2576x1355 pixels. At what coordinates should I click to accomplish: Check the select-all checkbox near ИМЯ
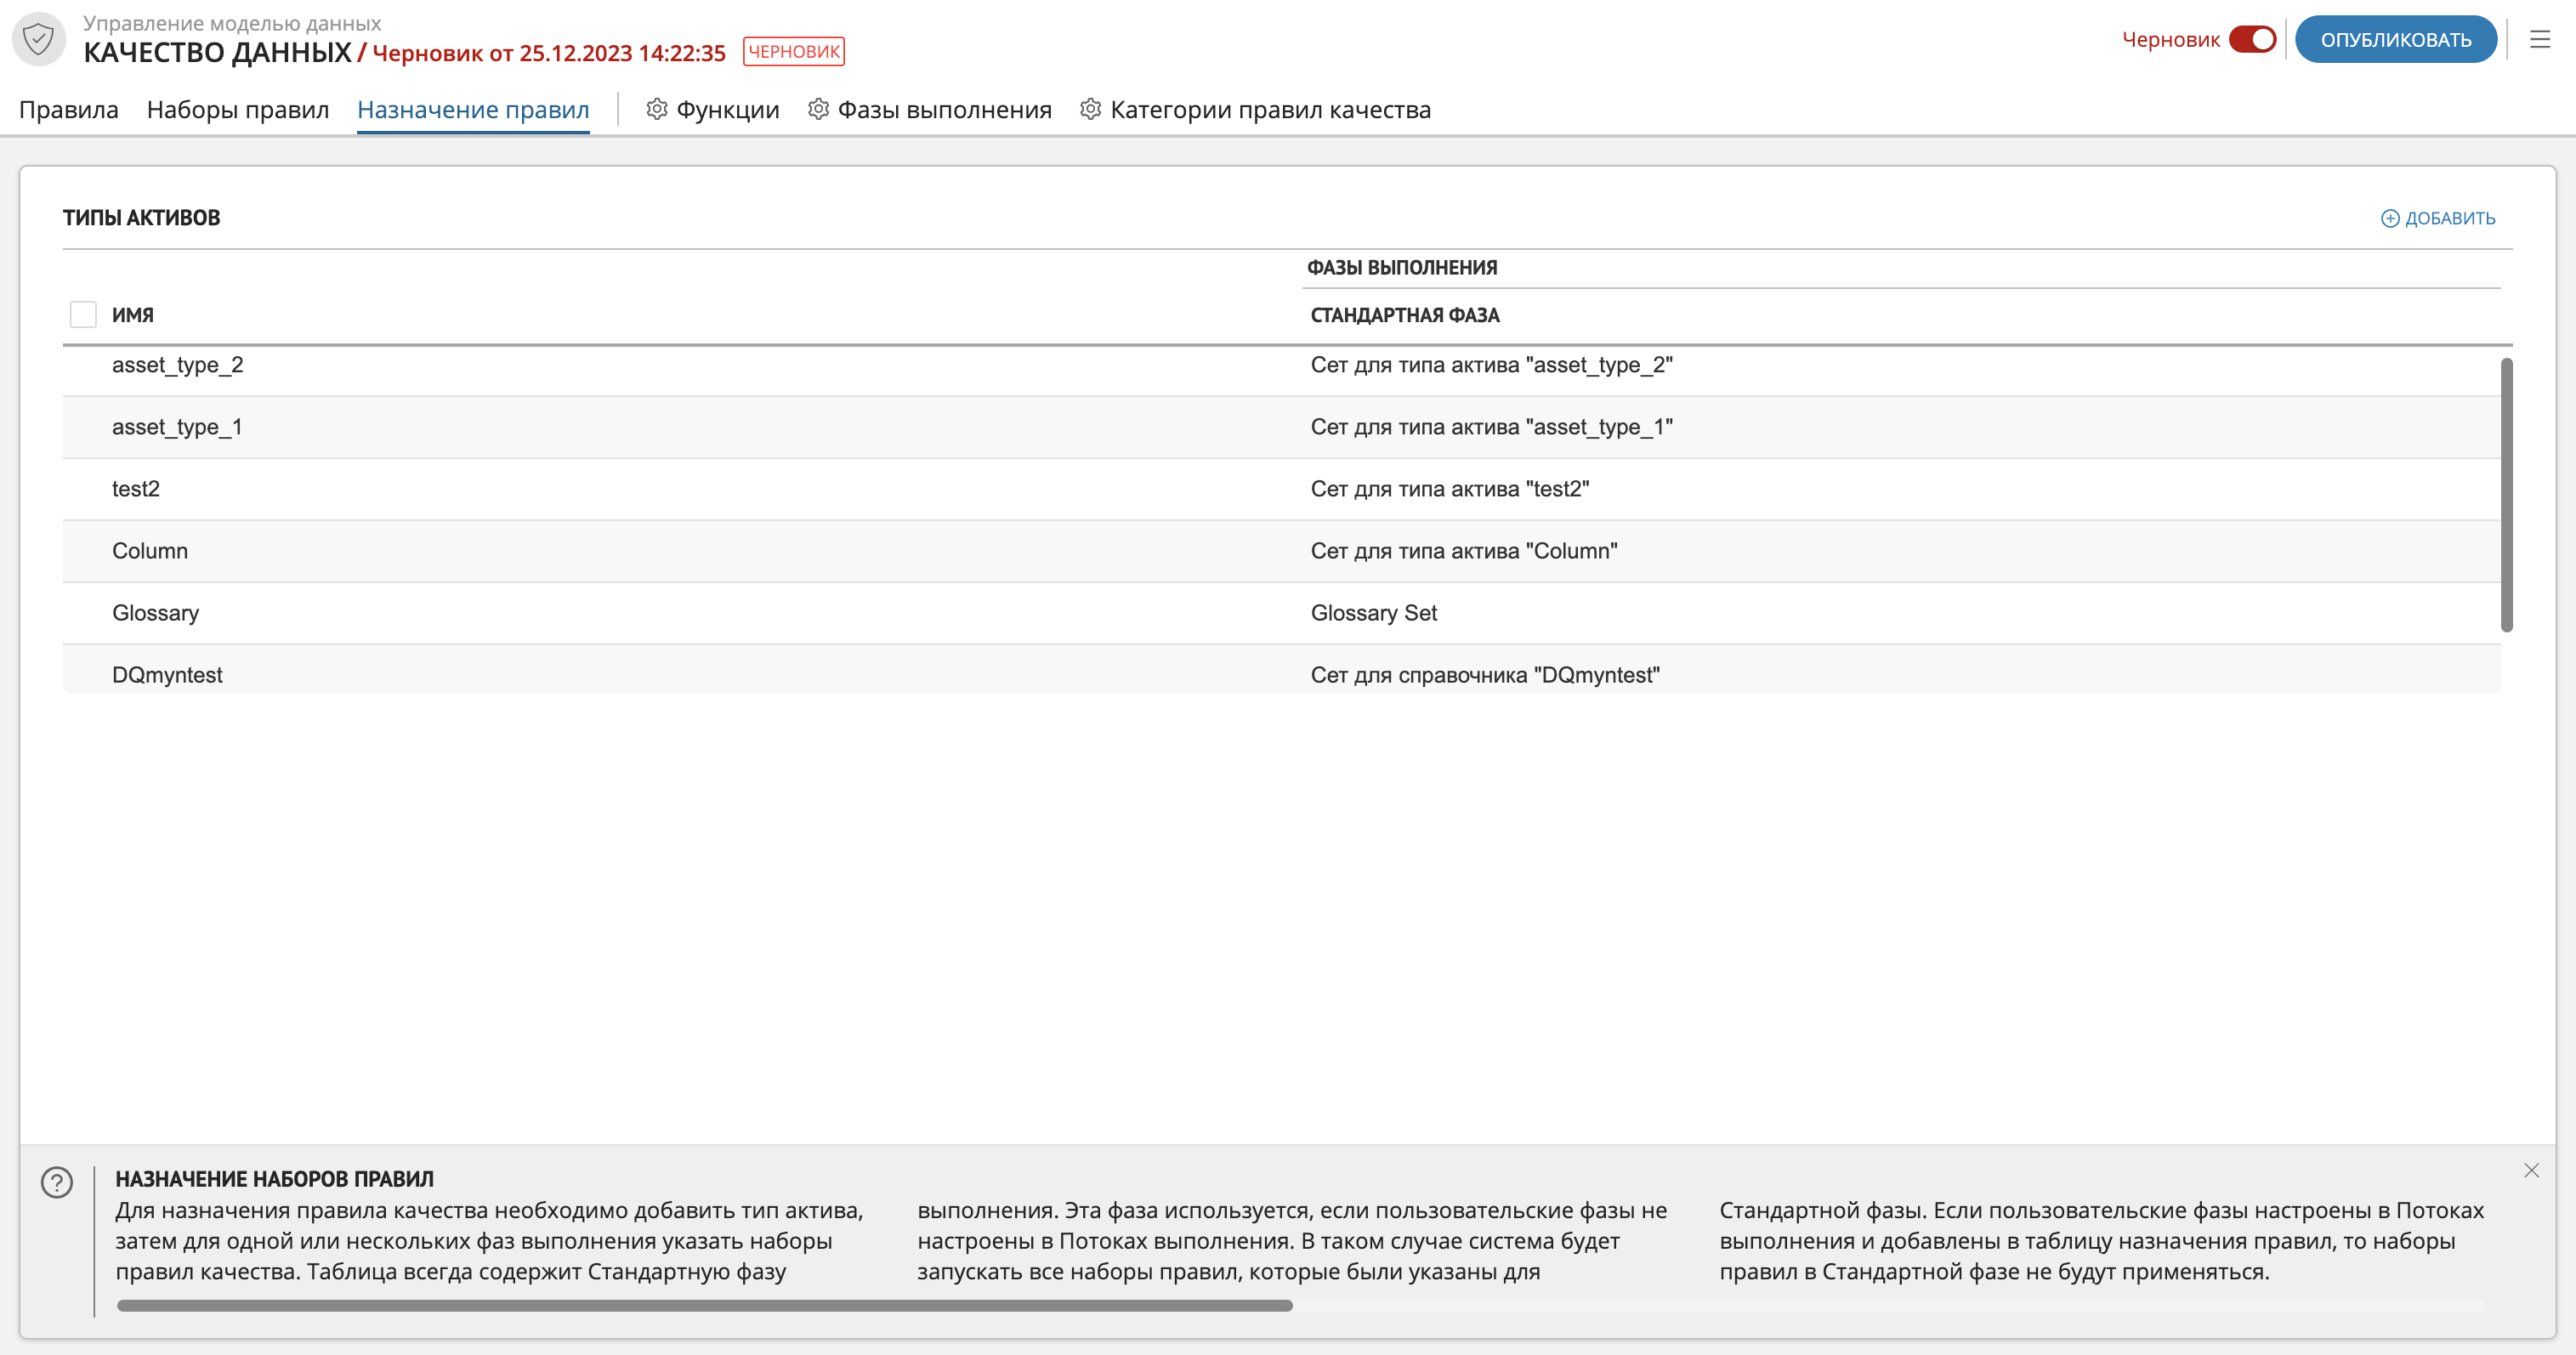click(83, 314)
